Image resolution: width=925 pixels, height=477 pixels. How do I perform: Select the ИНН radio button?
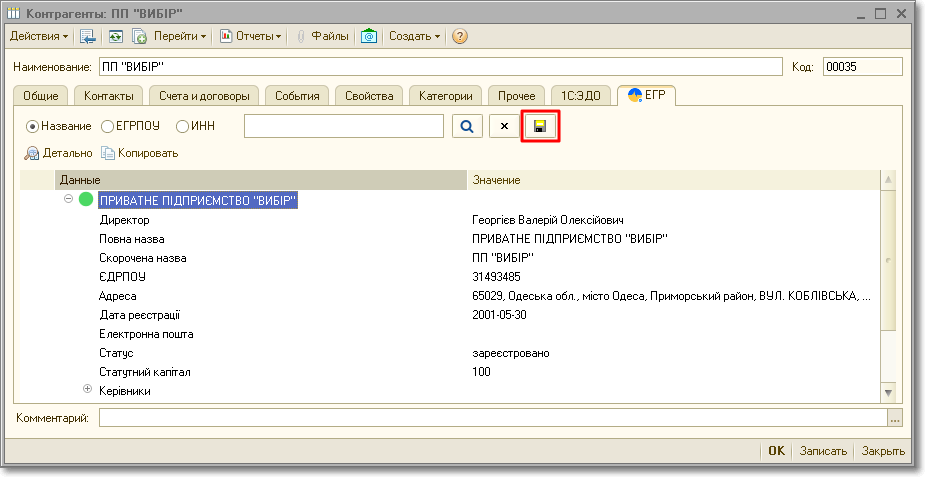click(x=182, y=126)
